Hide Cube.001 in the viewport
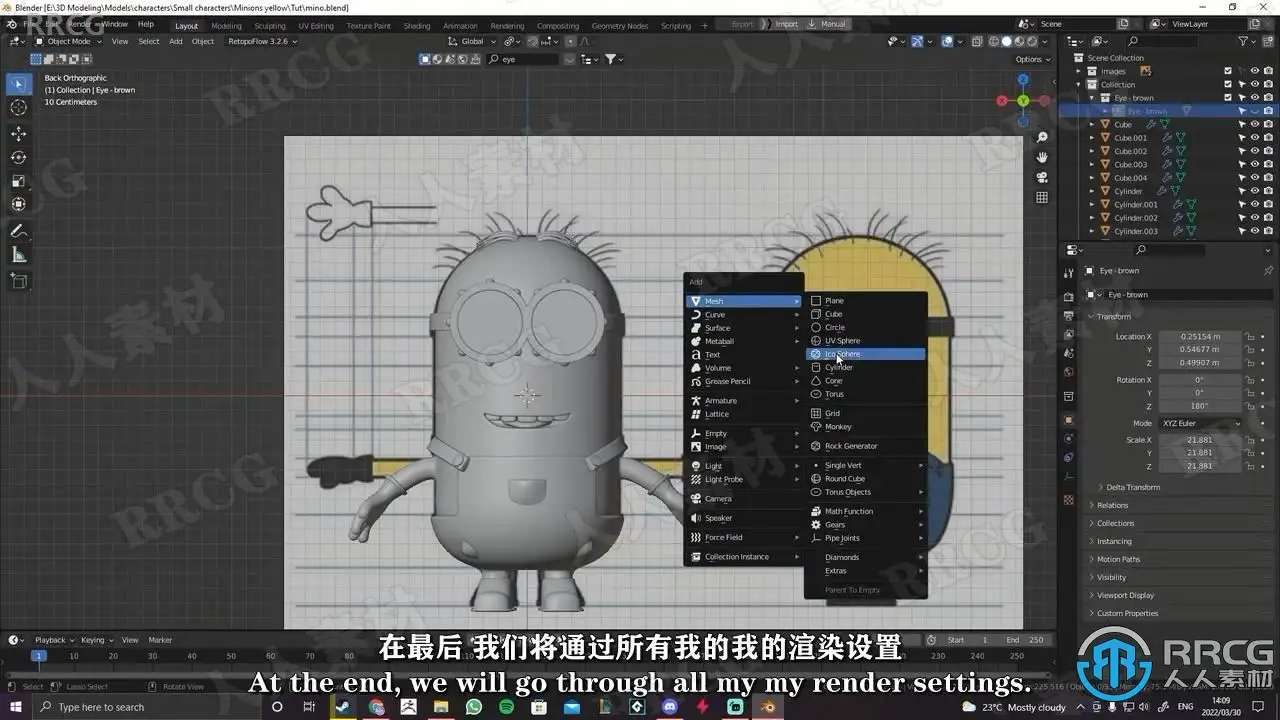This screenshot has height=720, width=1280. 1255,138
